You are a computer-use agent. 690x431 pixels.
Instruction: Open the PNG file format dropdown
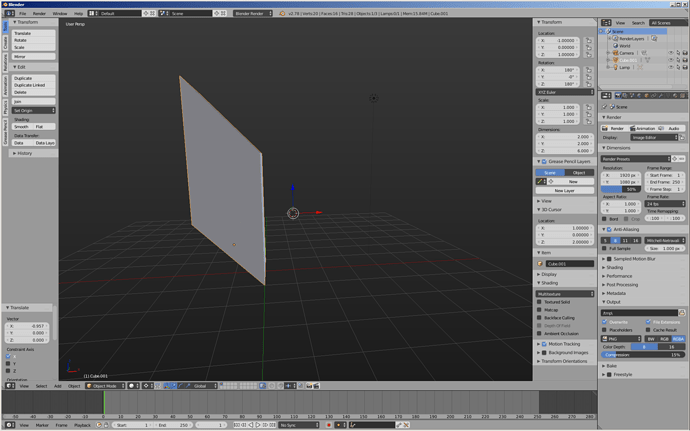621,339
